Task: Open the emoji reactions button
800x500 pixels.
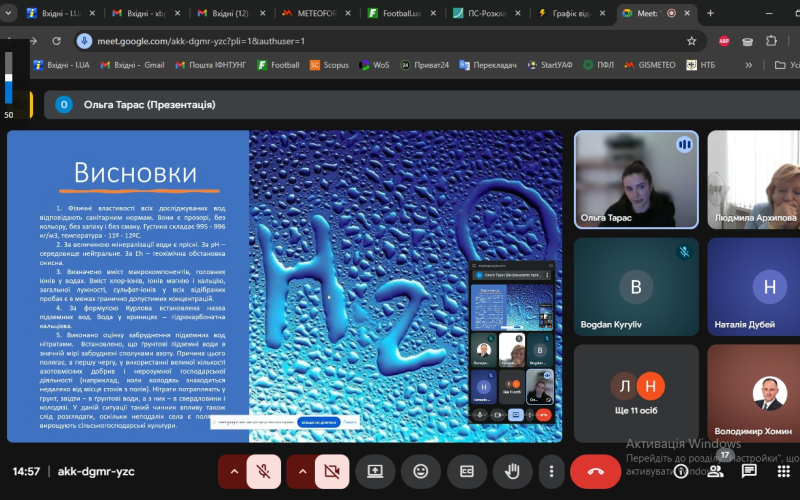Action: click(x=420, y=471)
